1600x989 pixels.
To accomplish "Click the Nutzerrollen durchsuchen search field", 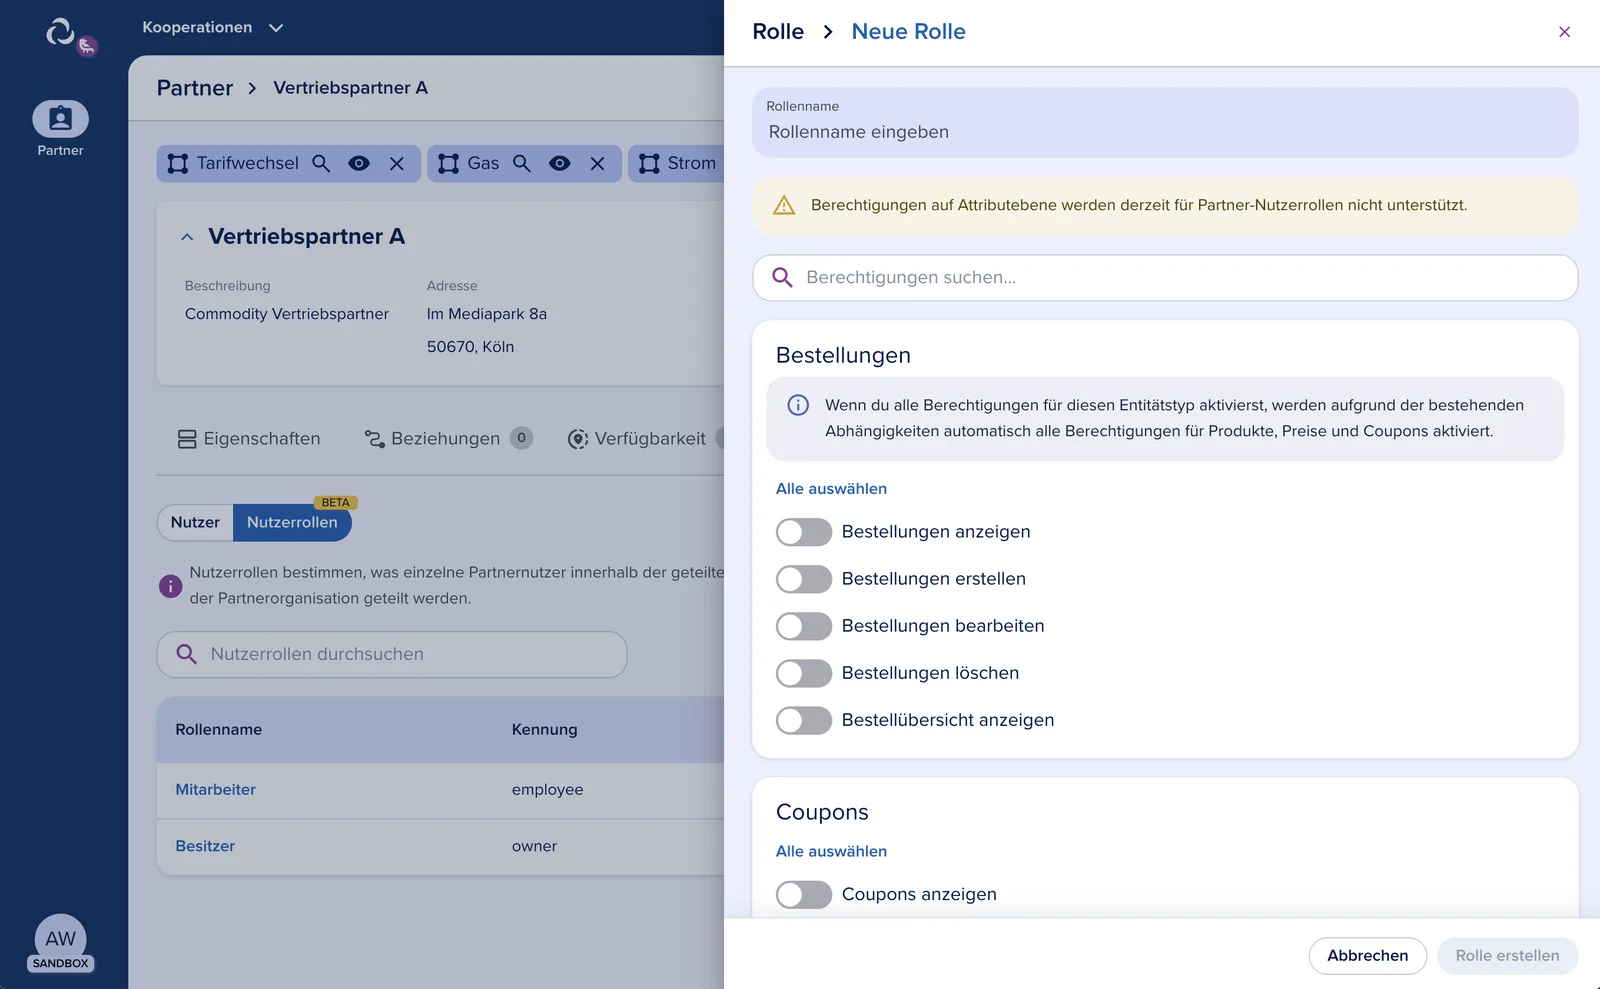I will 392,654.
